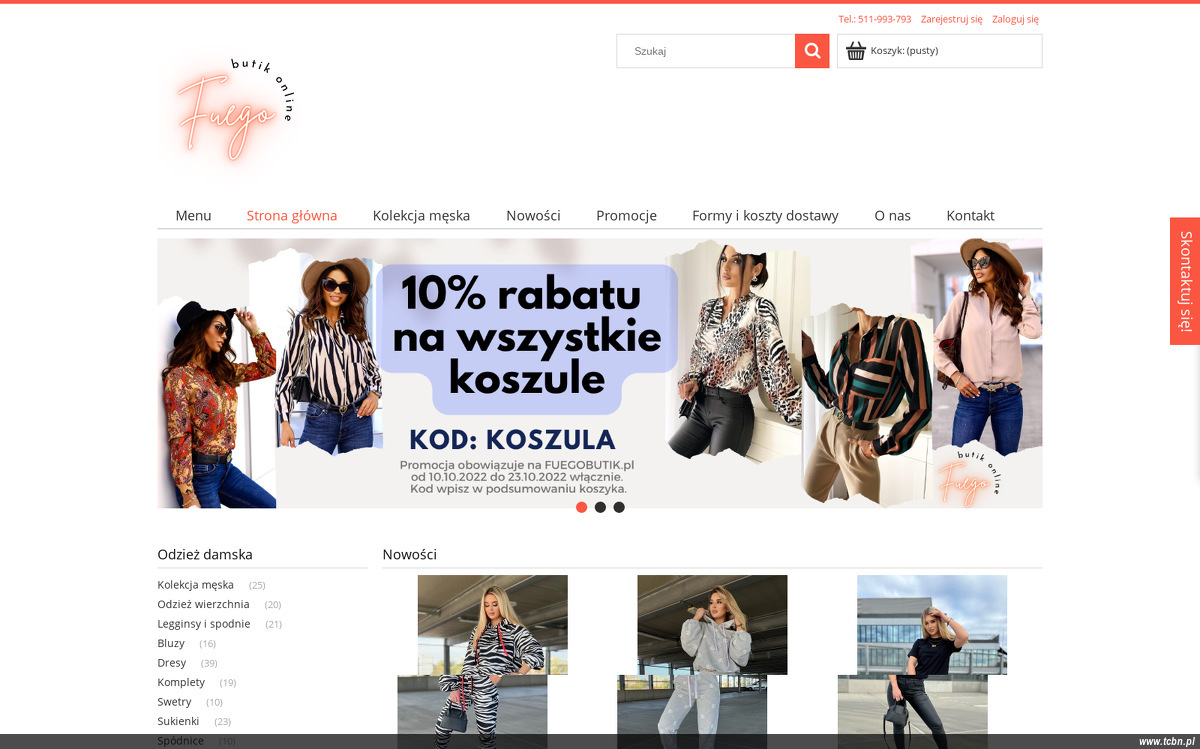Select the first slider dot indicator
Screen dimensions: 1200x749
point(581,507)
